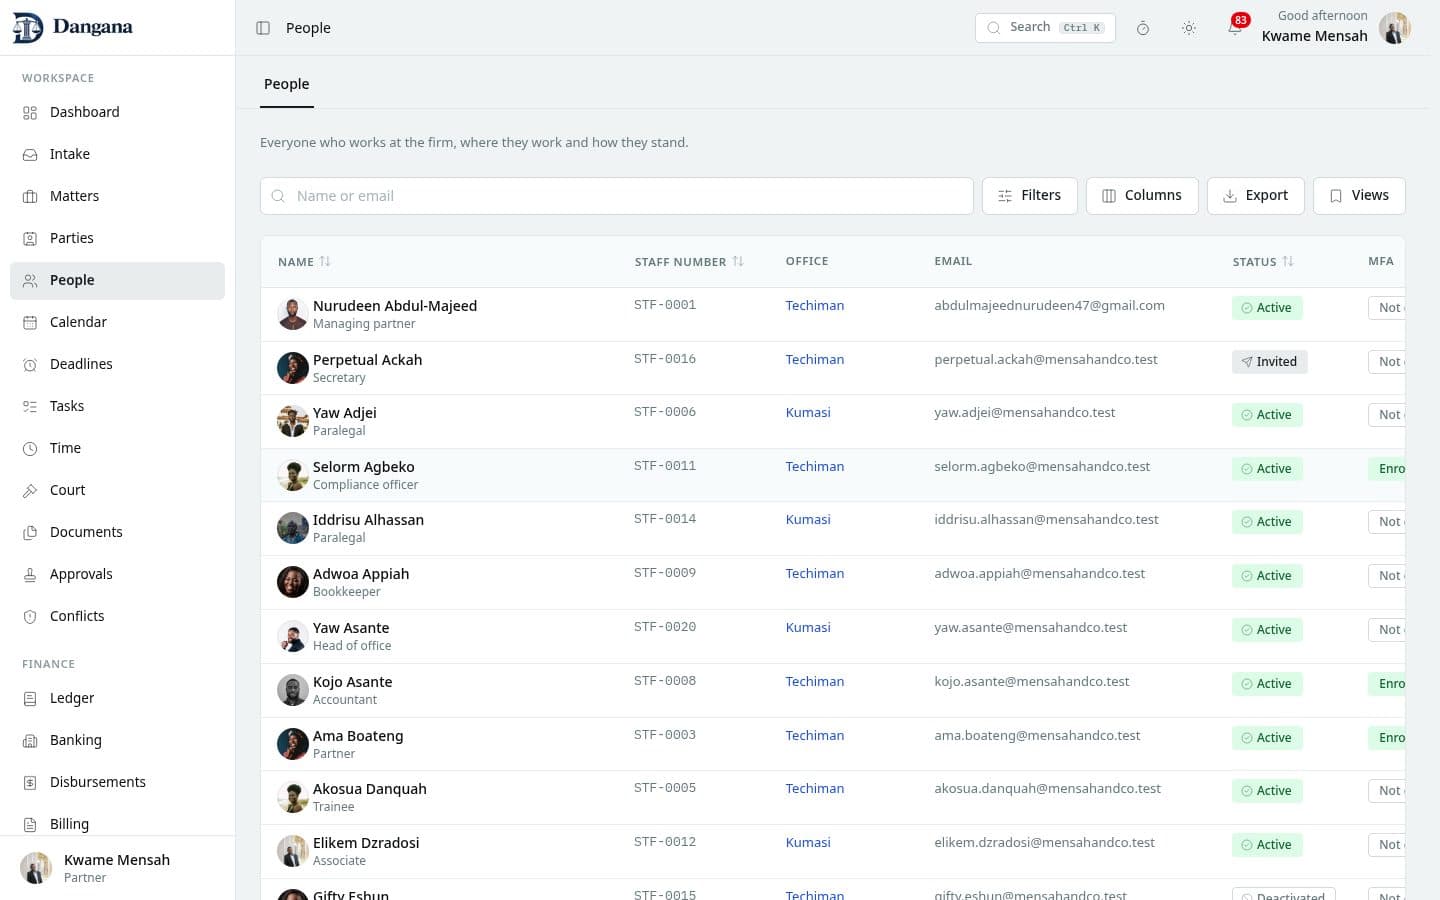Sort by Staff Number column arrows
This screenshot has width=1440, height=900.
[738, 262]
